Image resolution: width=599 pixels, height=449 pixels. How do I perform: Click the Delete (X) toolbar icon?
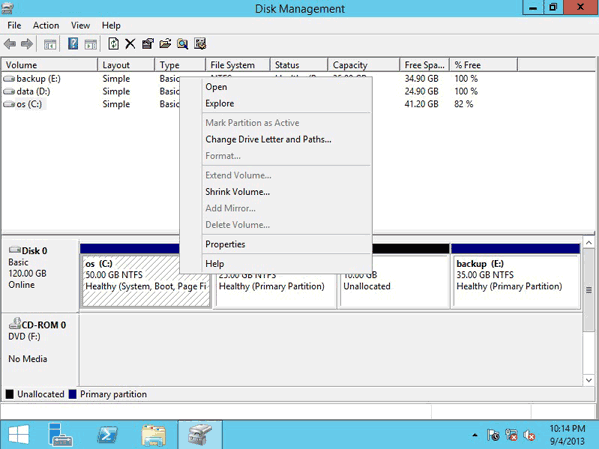pyautogui.click(x=130, y=44)
